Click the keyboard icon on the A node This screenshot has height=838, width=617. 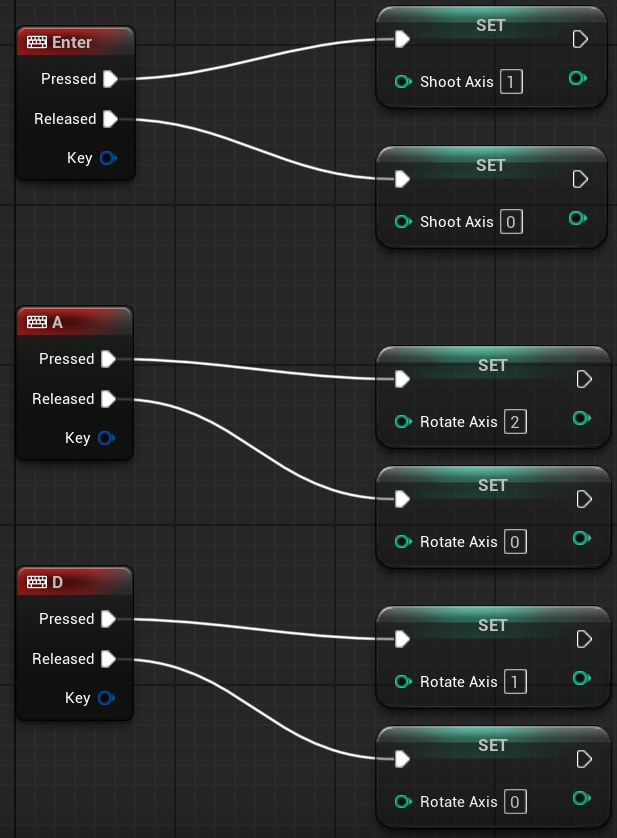(37, 322)
